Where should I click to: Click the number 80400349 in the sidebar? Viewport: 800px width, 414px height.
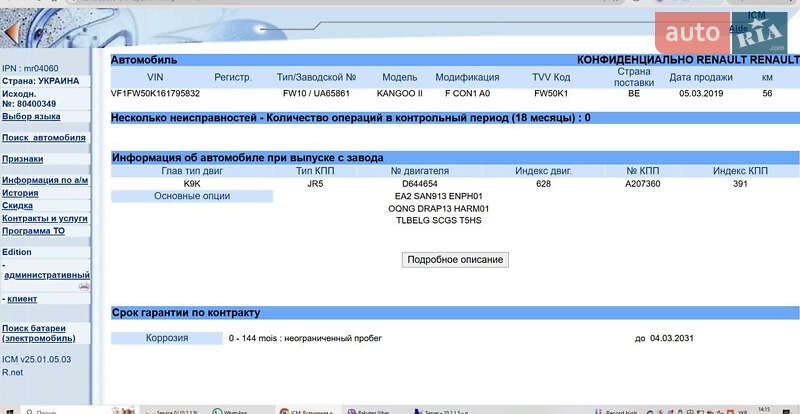pos(35,104)
